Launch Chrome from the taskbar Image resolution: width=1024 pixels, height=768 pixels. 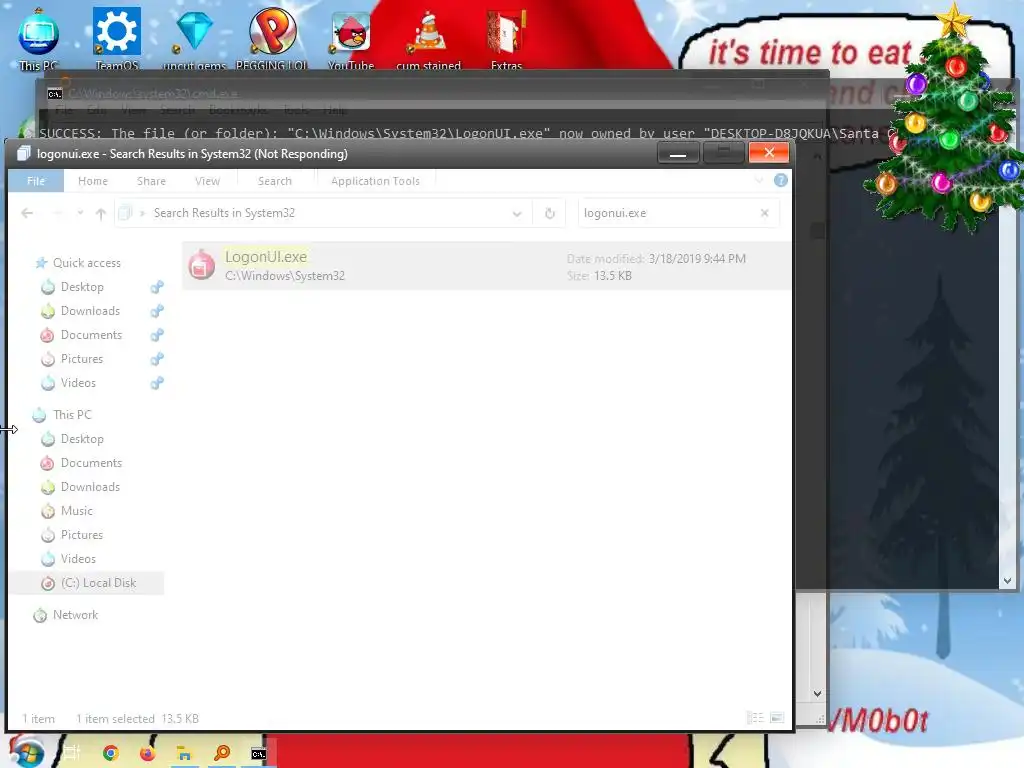[110, 753]
